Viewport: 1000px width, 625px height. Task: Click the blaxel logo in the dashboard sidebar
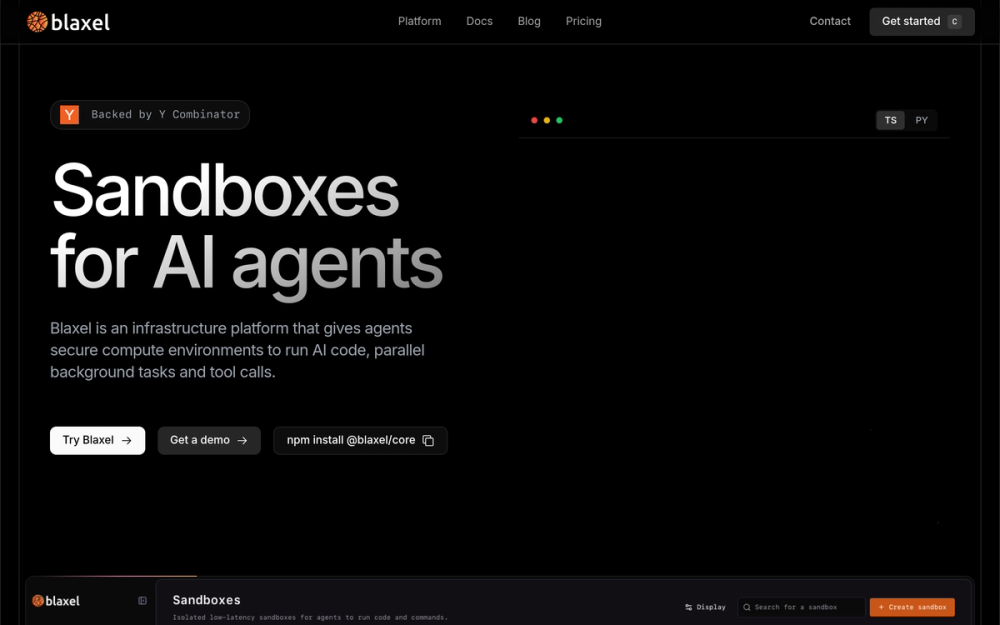(55, 601)
